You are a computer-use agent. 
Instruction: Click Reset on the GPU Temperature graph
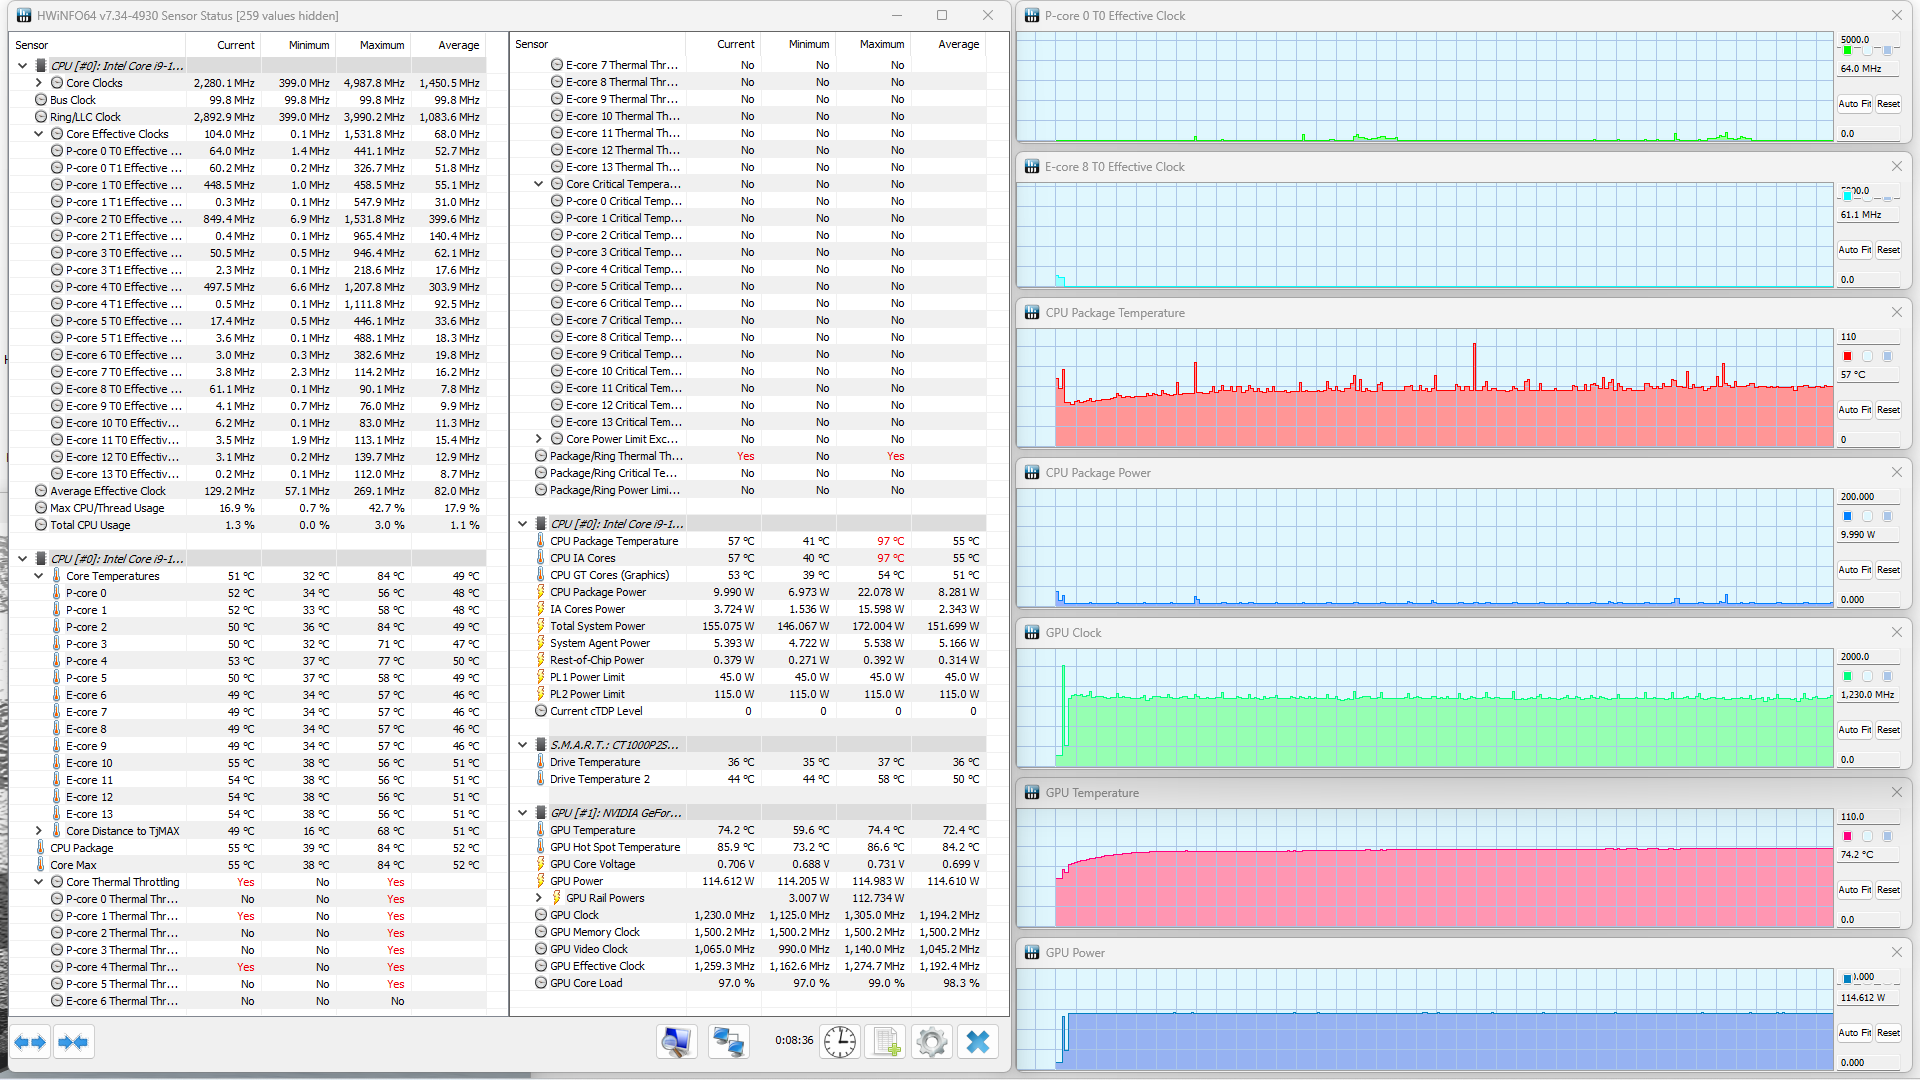pos(1888,890)
